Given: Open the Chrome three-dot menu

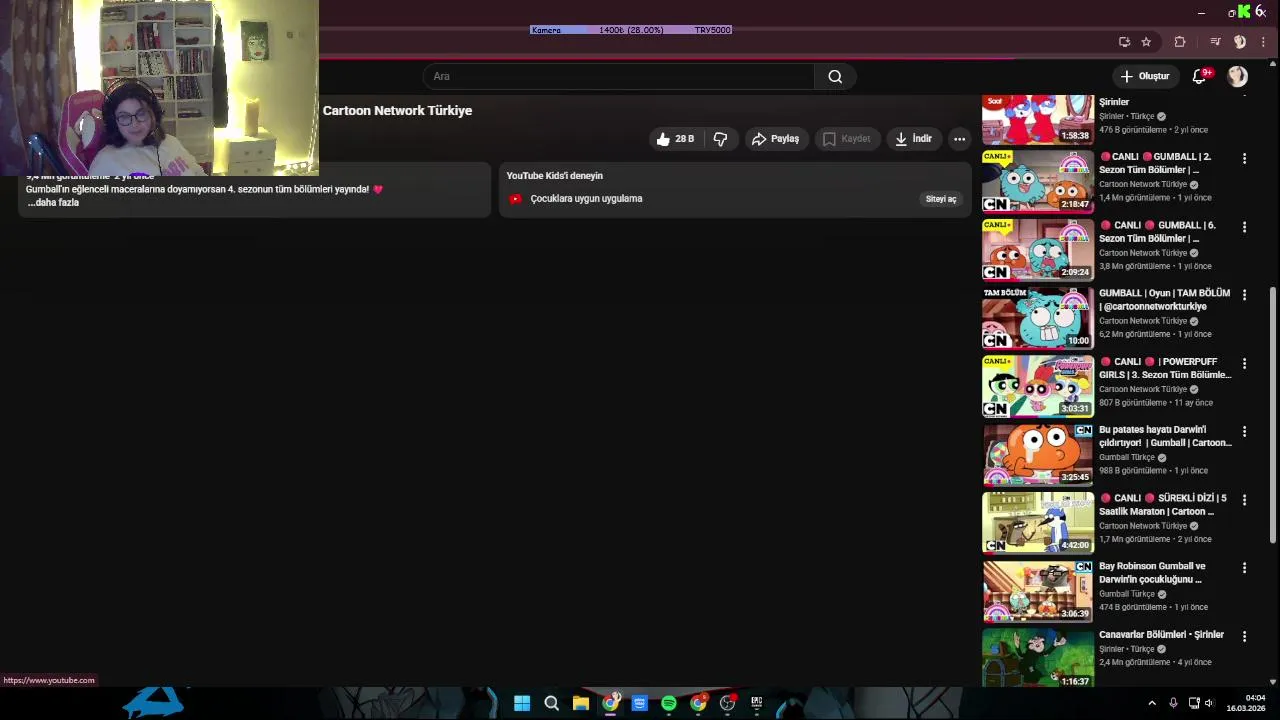Looking at the screenshot, I should pyautogui.click(x=1263, y=42).
